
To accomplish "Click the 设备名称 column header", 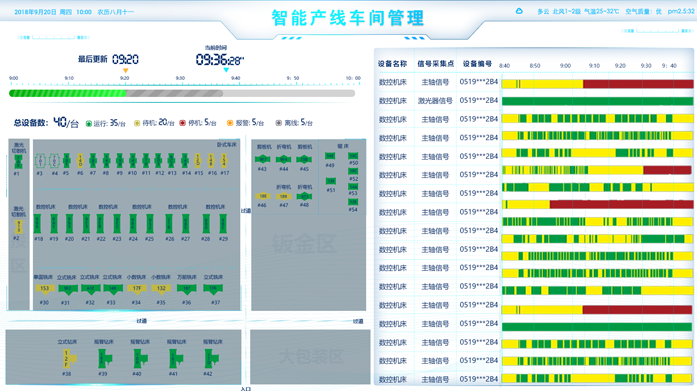I will click(x=393, y=64).
